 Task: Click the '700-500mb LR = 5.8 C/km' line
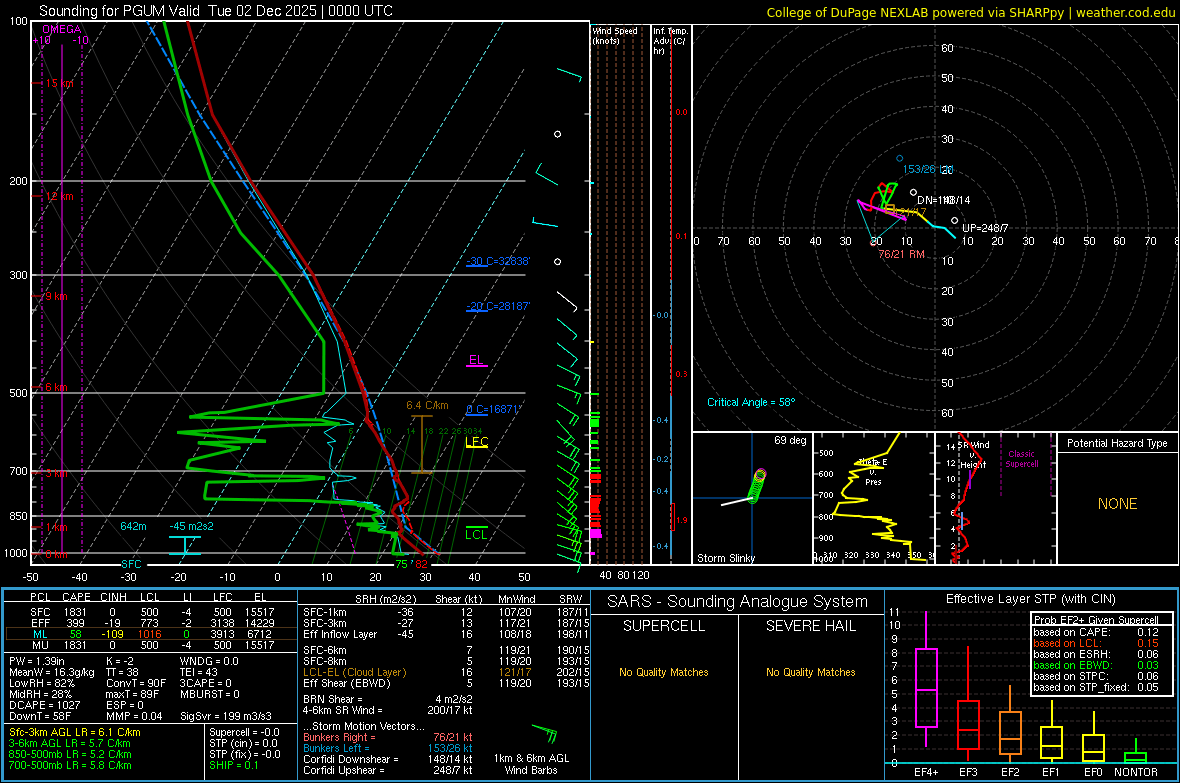[70, 765]
